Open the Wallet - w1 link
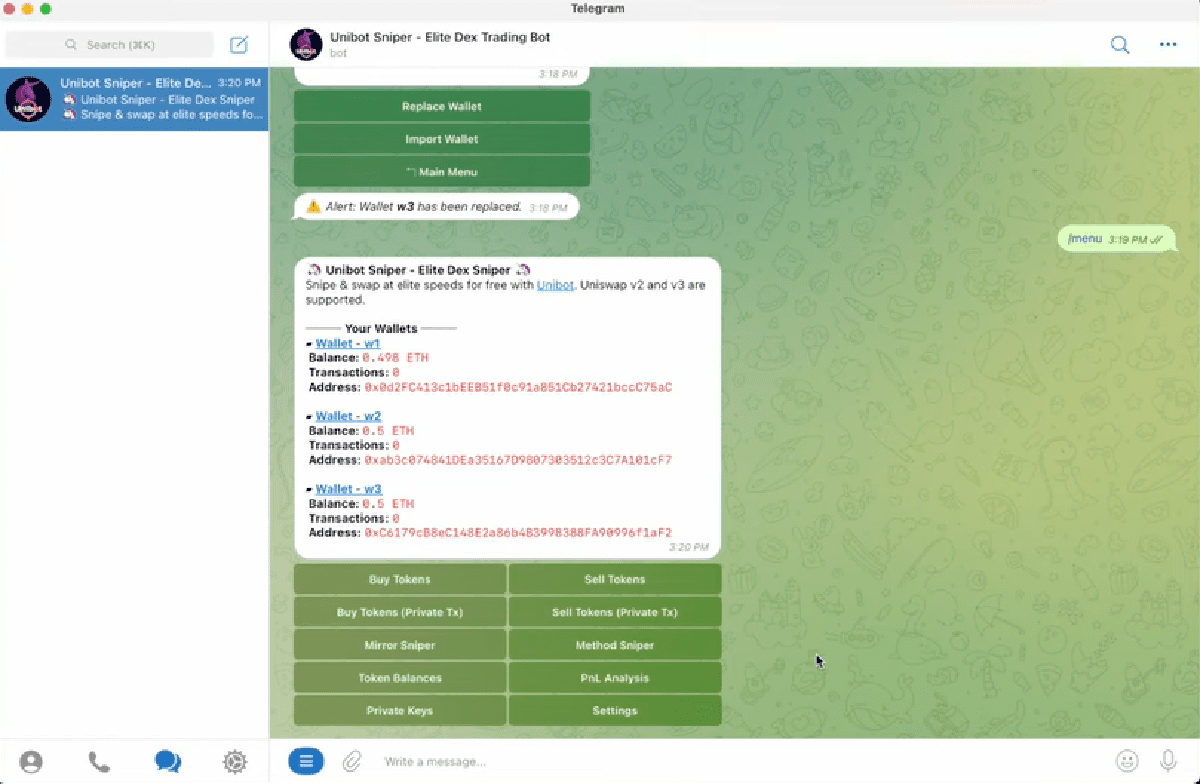Image resolution: width=1200 pixels, height=784 pixels. point(348,343)
